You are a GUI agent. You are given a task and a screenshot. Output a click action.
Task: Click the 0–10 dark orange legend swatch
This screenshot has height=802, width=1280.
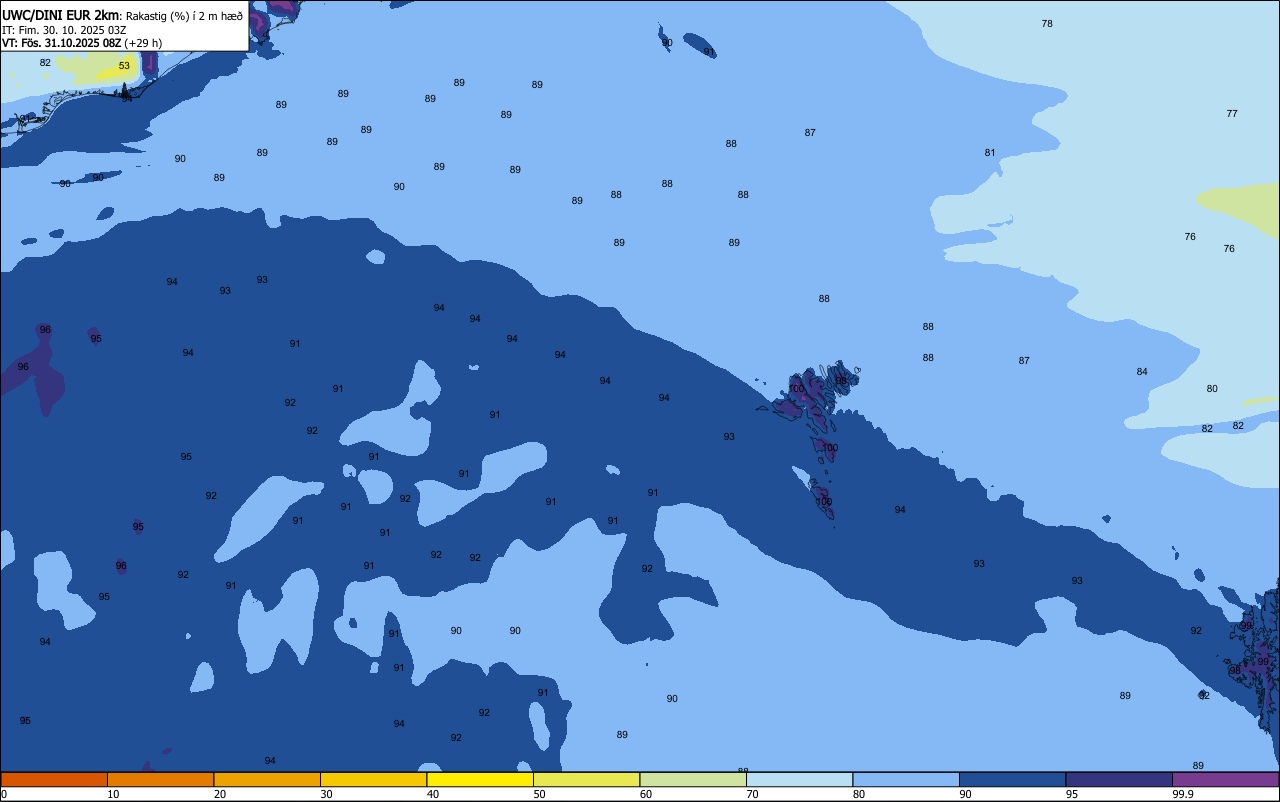click(54, 779)
